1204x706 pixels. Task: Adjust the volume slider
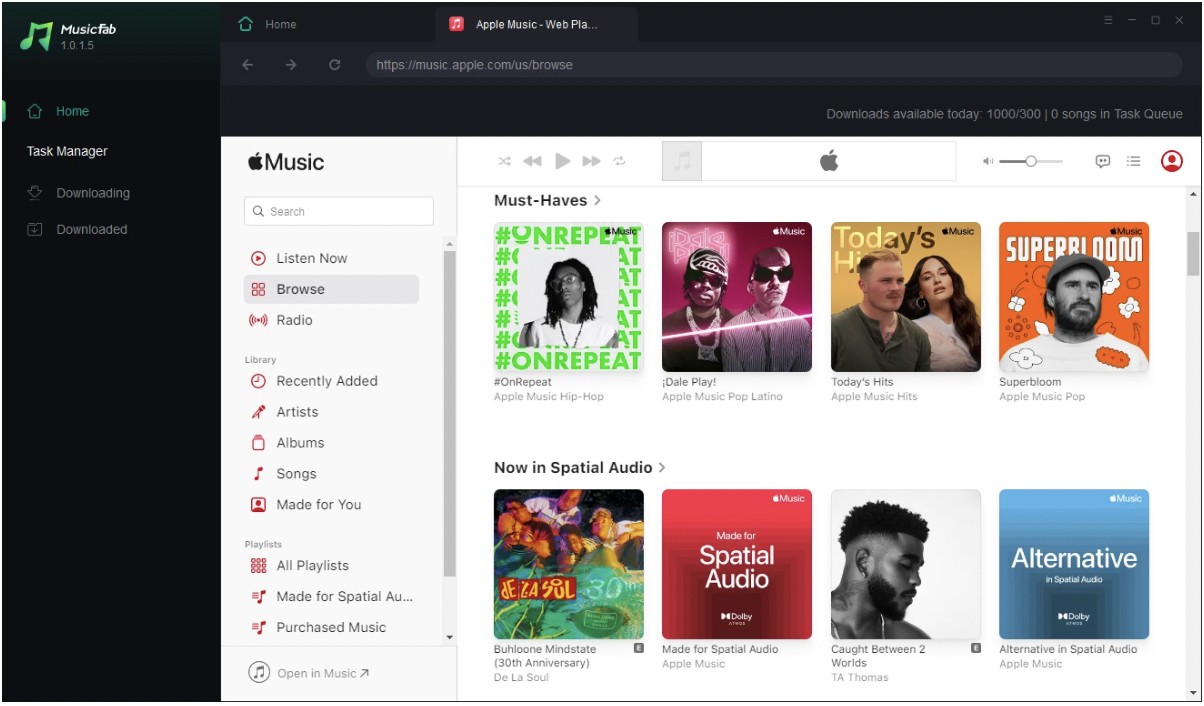(1031, 161)
